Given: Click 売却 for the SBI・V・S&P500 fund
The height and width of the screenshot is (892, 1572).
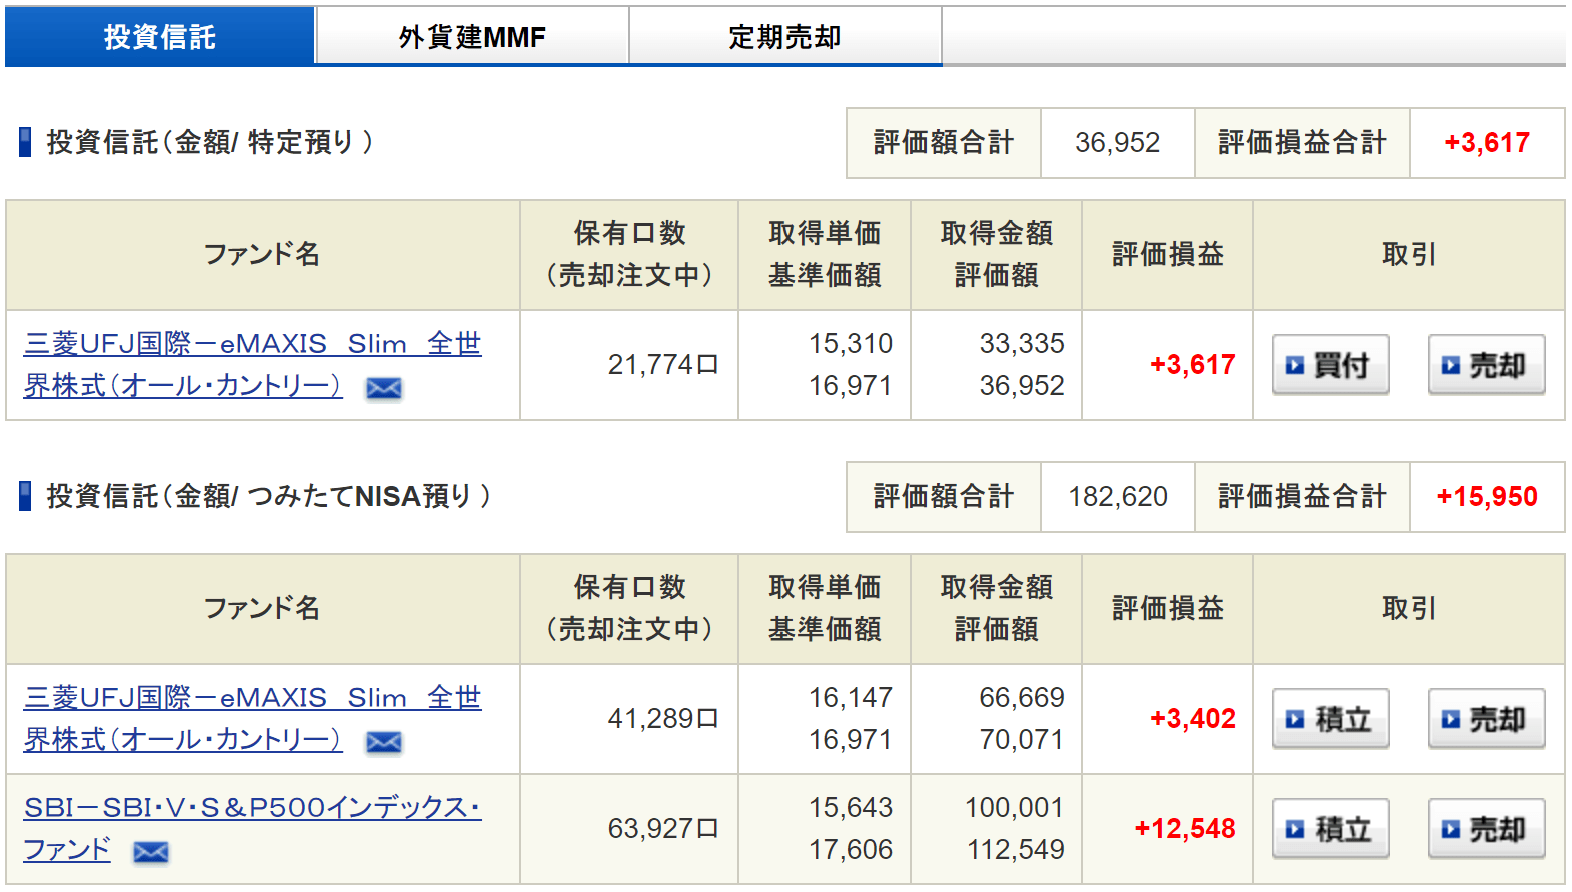Looking at the screenshot, I should pyautogui.click(x=1486, y=829).
